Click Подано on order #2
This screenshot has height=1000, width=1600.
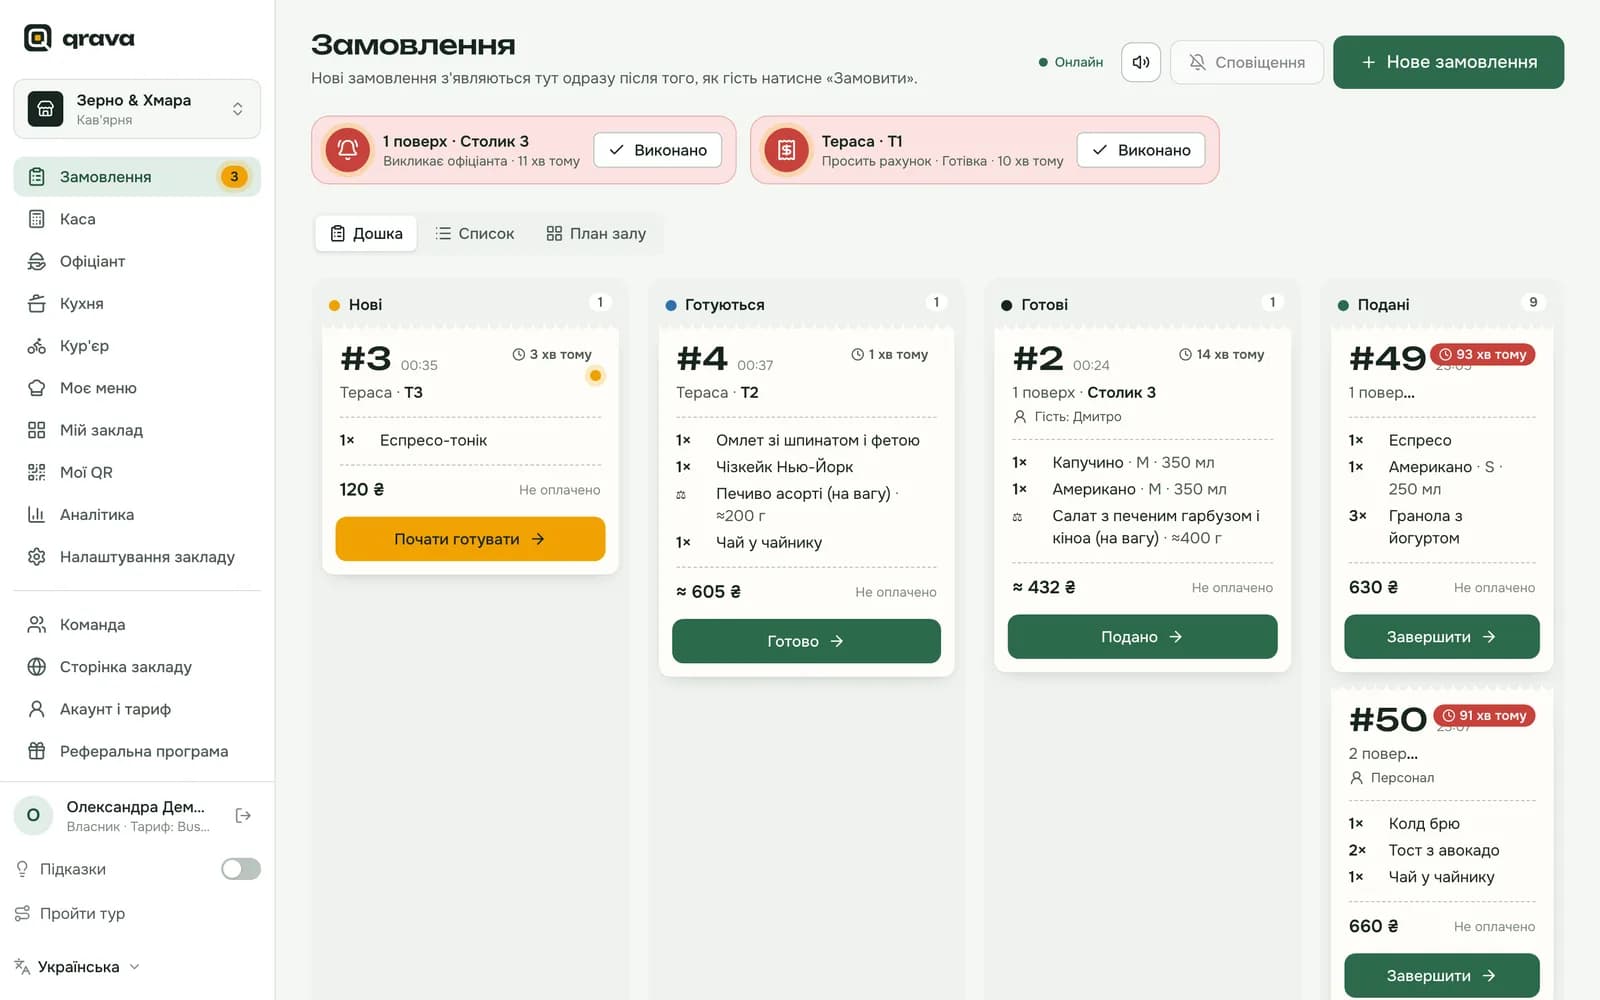click(1142, 637)
